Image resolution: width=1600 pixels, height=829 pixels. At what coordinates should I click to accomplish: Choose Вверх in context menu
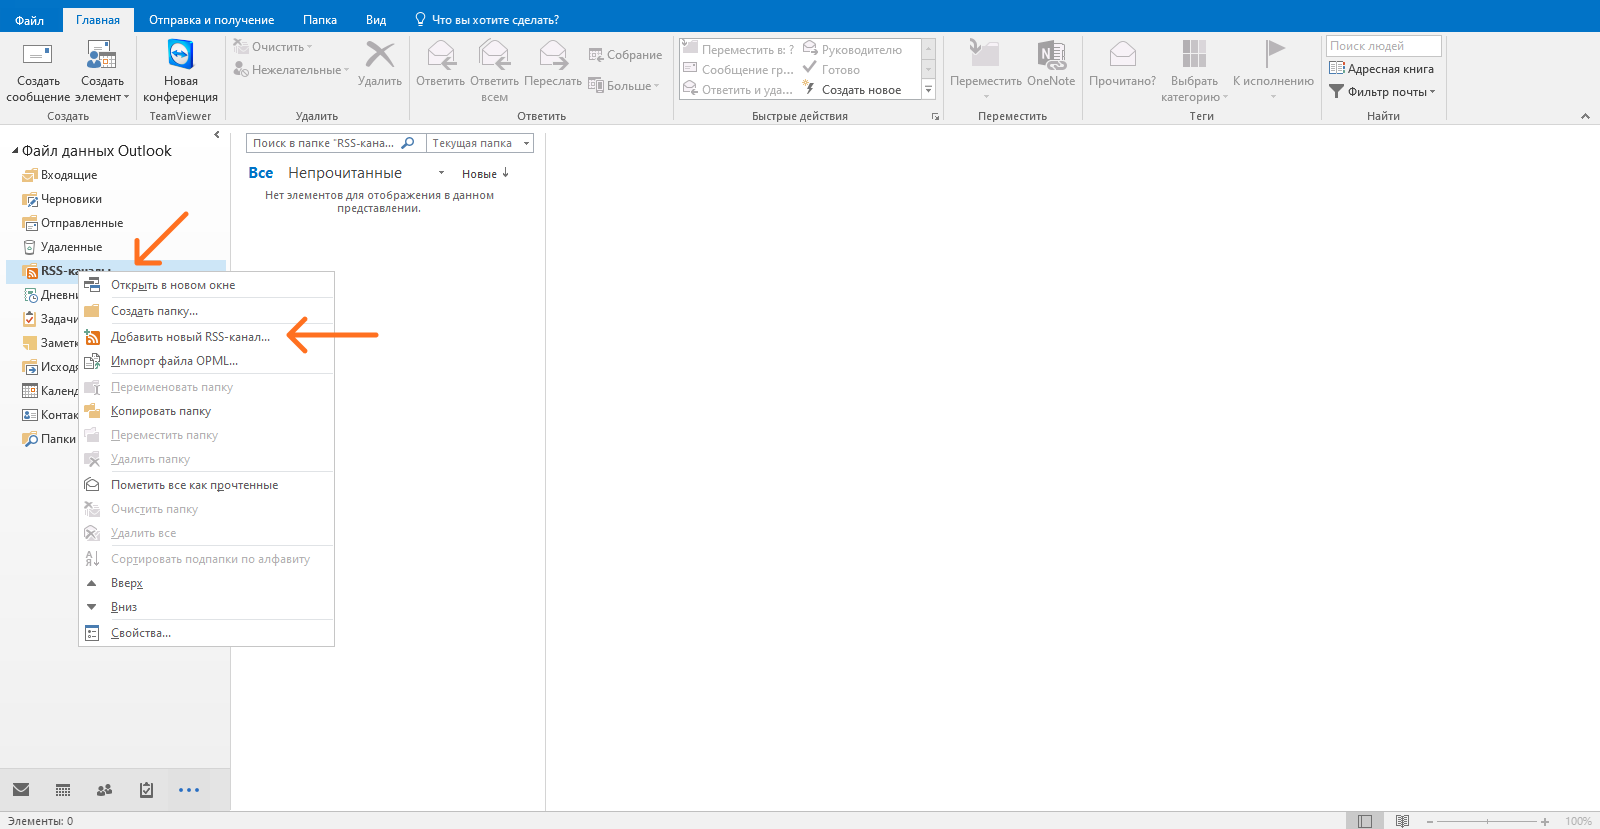206,583
